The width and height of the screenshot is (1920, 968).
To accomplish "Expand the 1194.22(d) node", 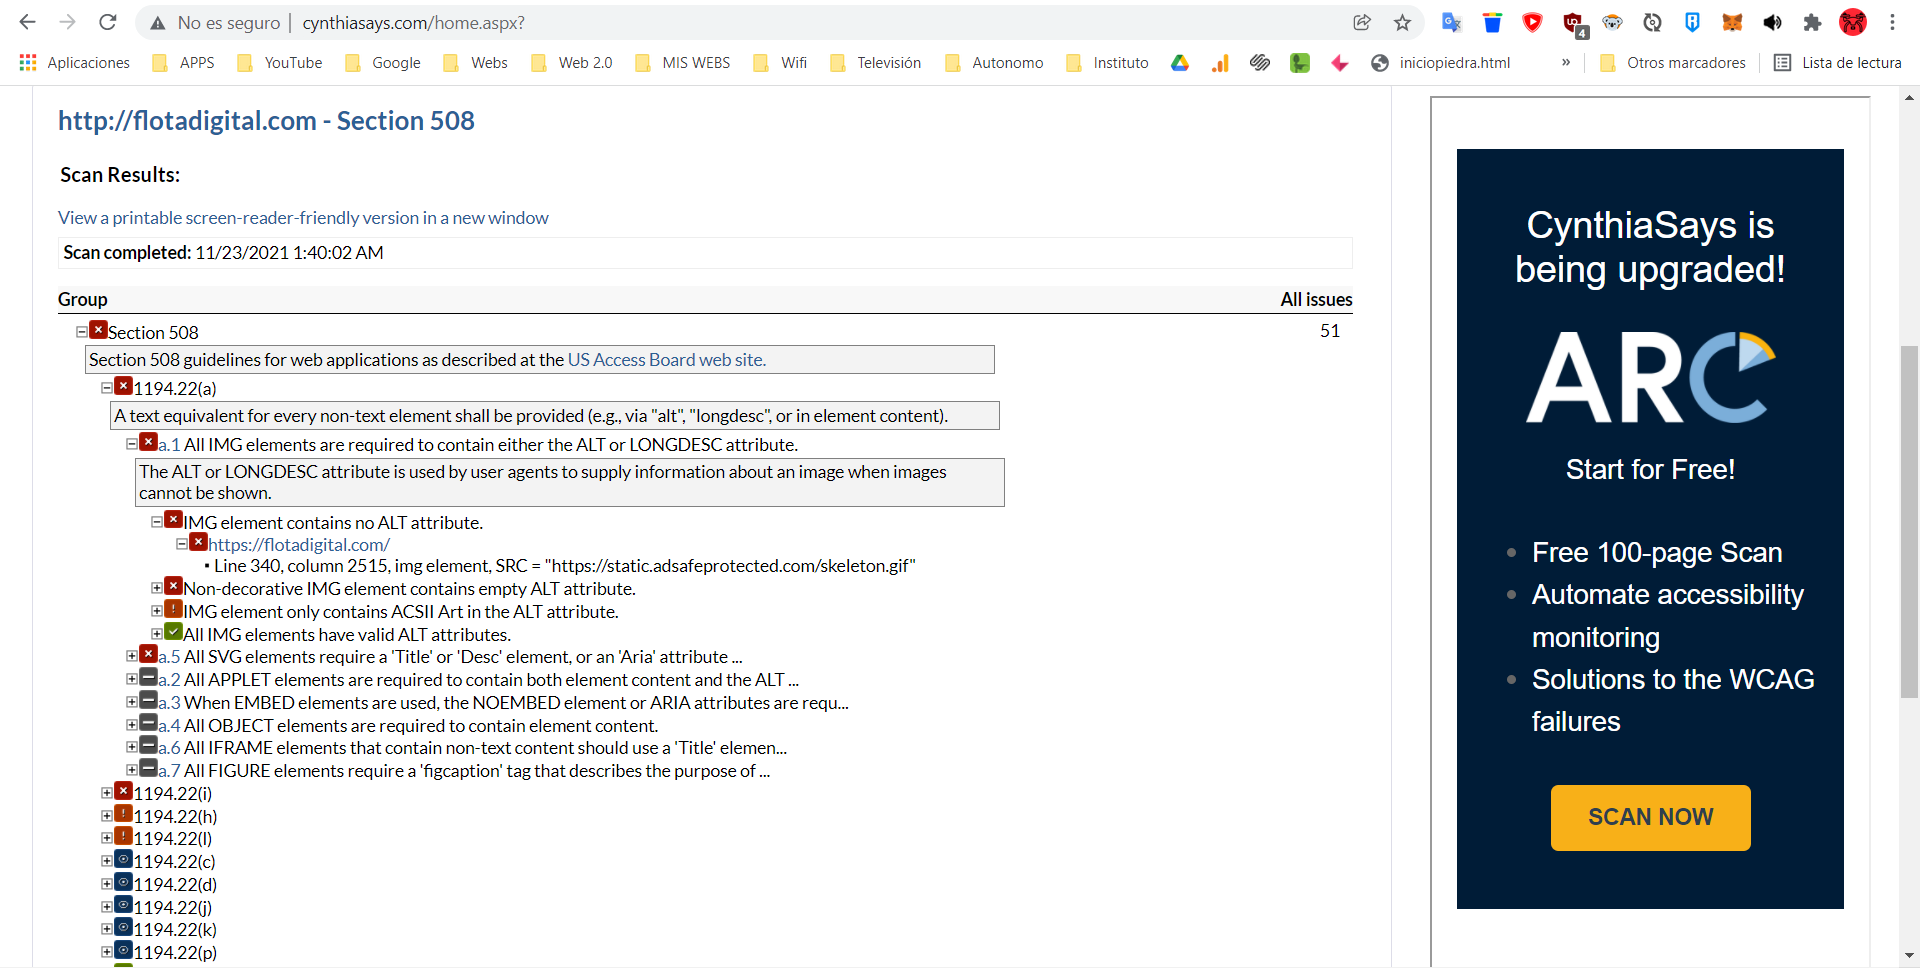I will pyautogui.click(x=107, y=884).
